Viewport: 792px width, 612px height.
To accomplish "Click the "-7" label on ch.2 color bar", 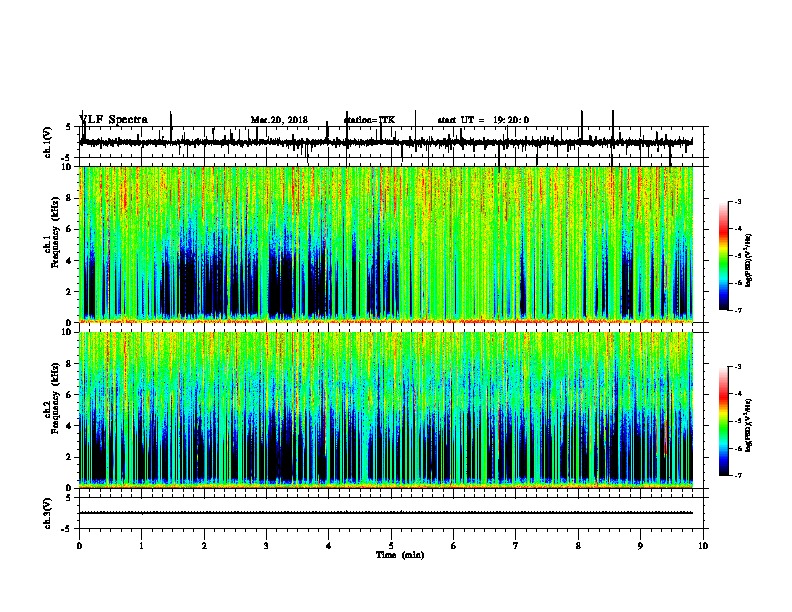I will (x=737, y=475).
